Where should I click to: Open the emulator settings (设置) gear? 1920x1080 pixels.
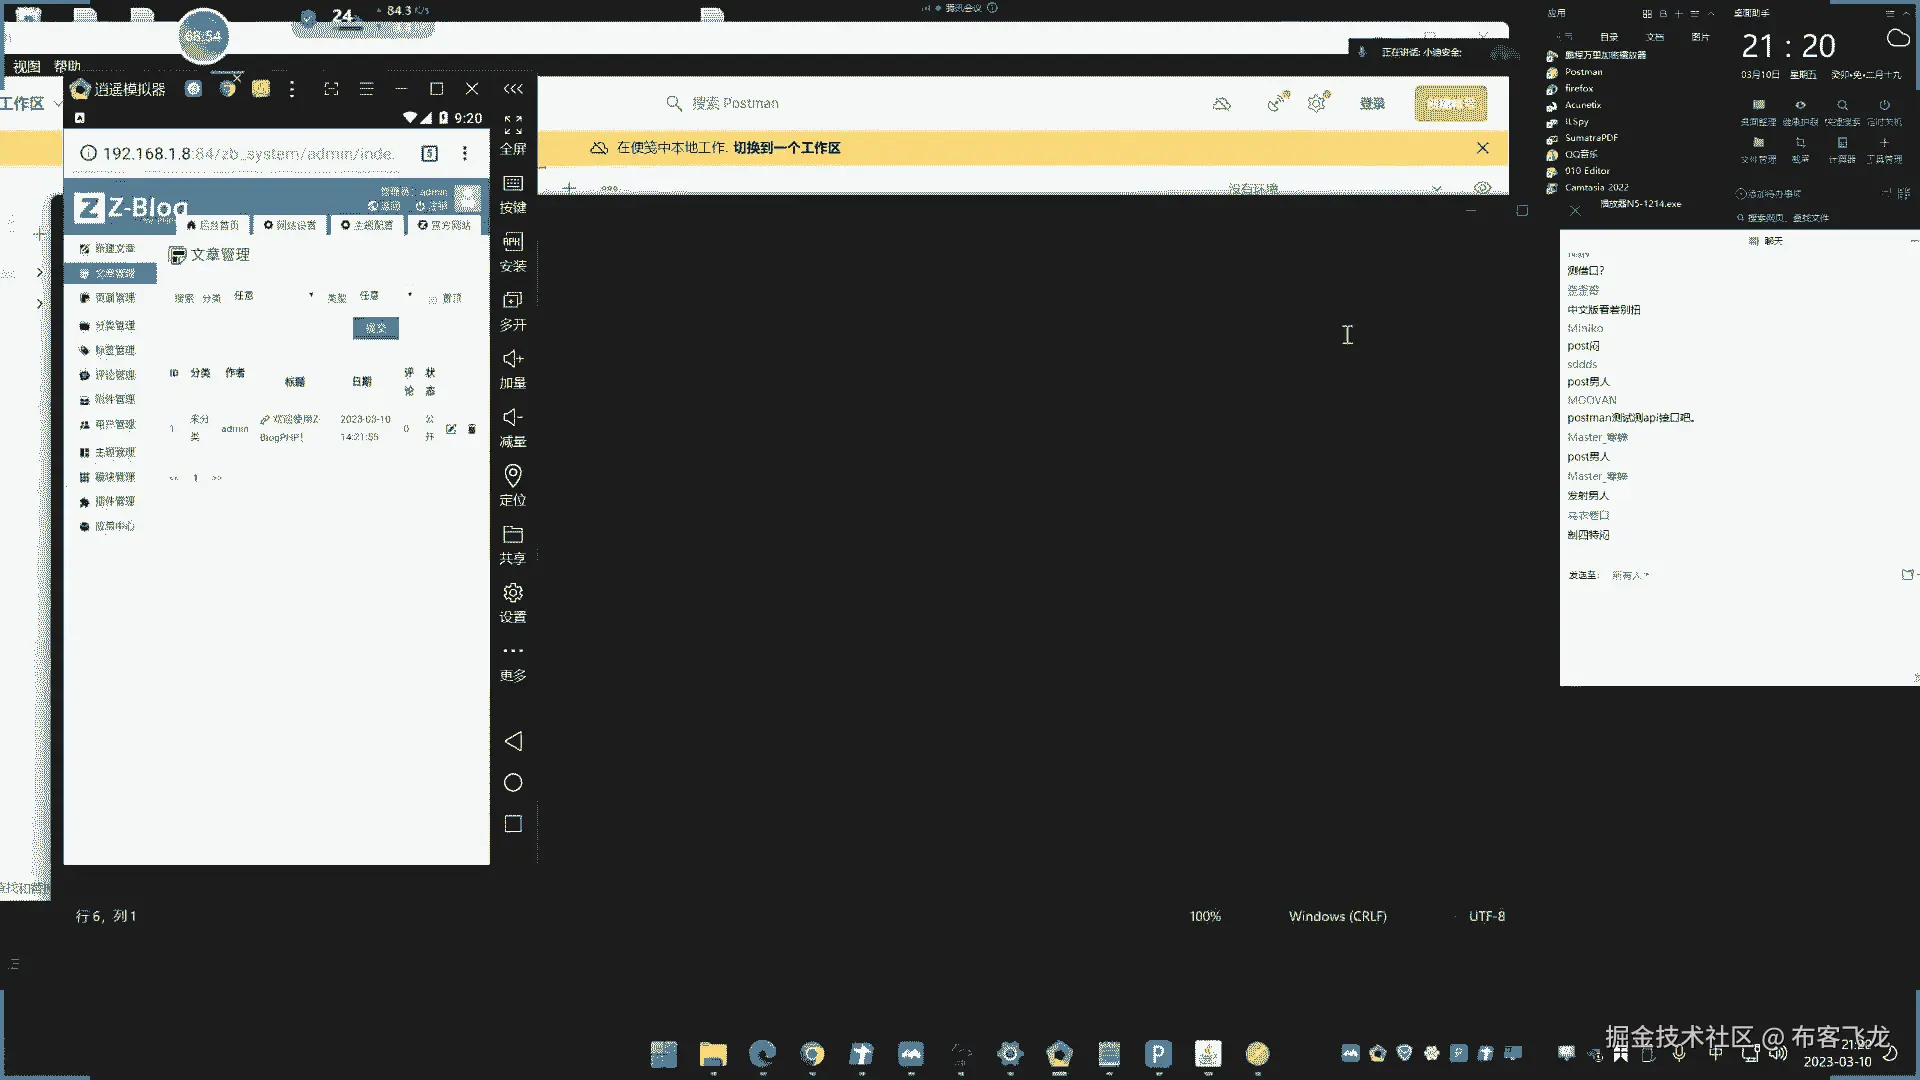(x=513, y=593)
